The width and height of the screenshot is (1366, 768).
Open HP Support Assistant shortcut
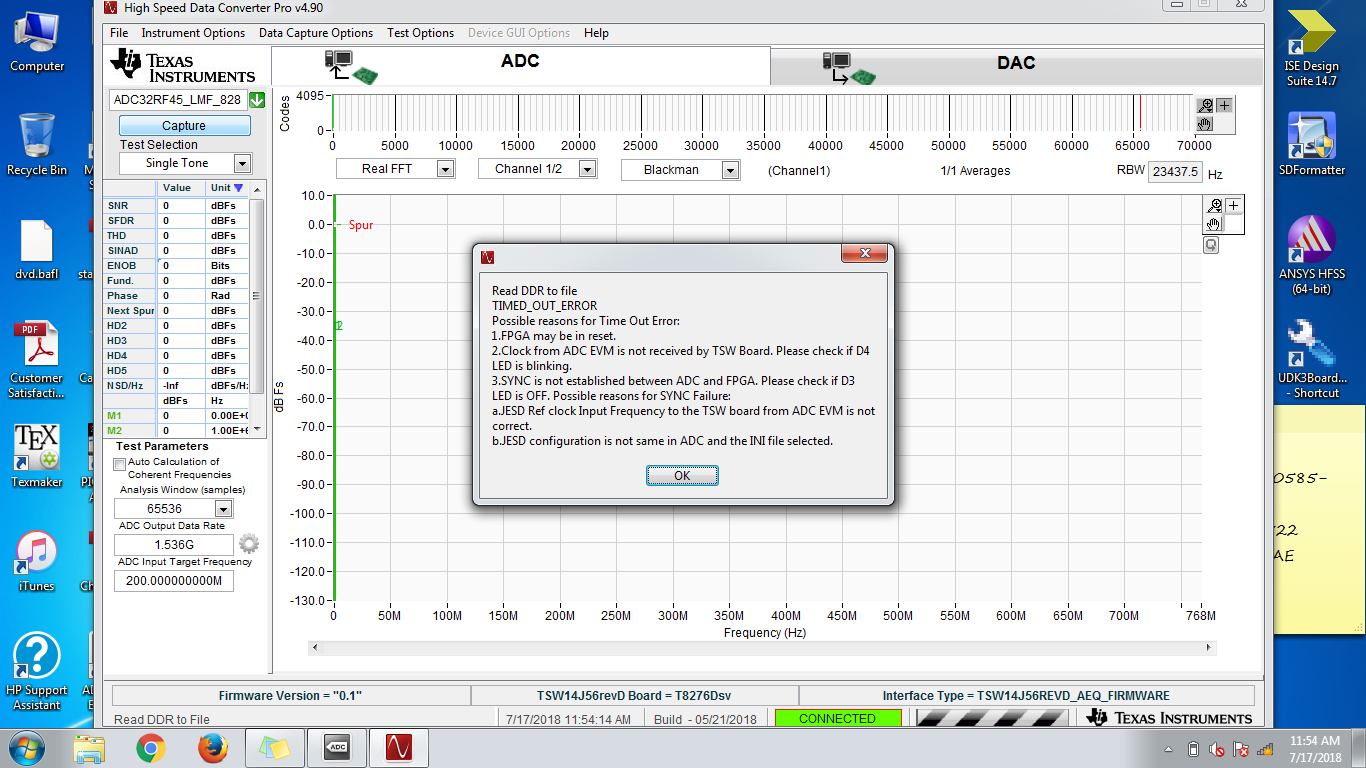tap(37, 672)
